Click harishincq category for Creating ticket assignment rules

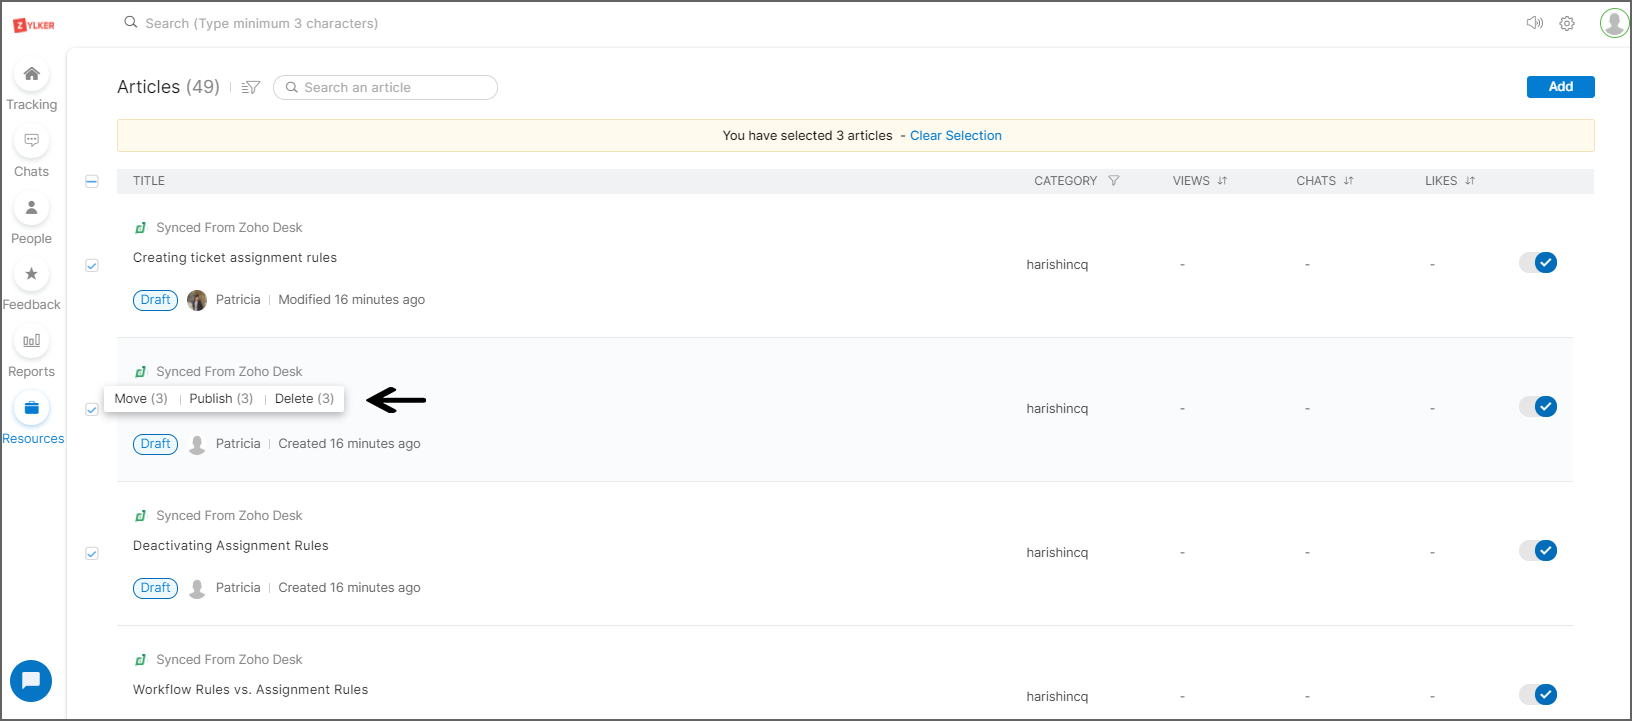click(x=1057, y=265)
